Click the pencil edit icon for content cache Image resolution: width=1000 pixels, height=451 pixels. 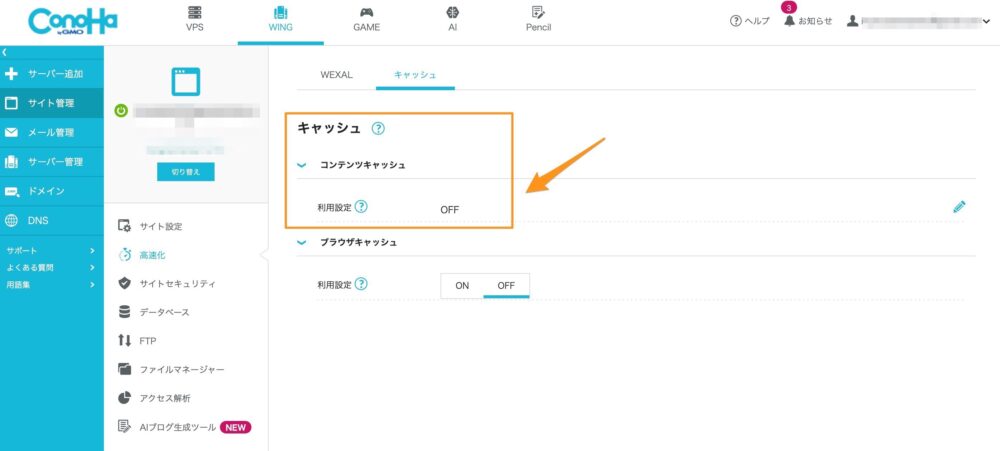[959, 207]
